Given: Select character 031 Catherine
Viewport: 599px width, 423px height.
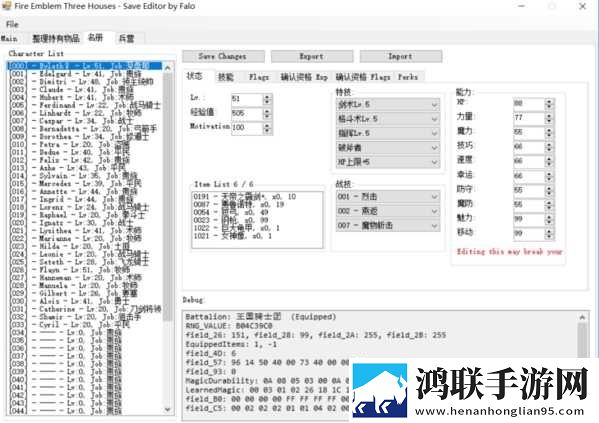Looking at the screenshot, I should [85, 309].
